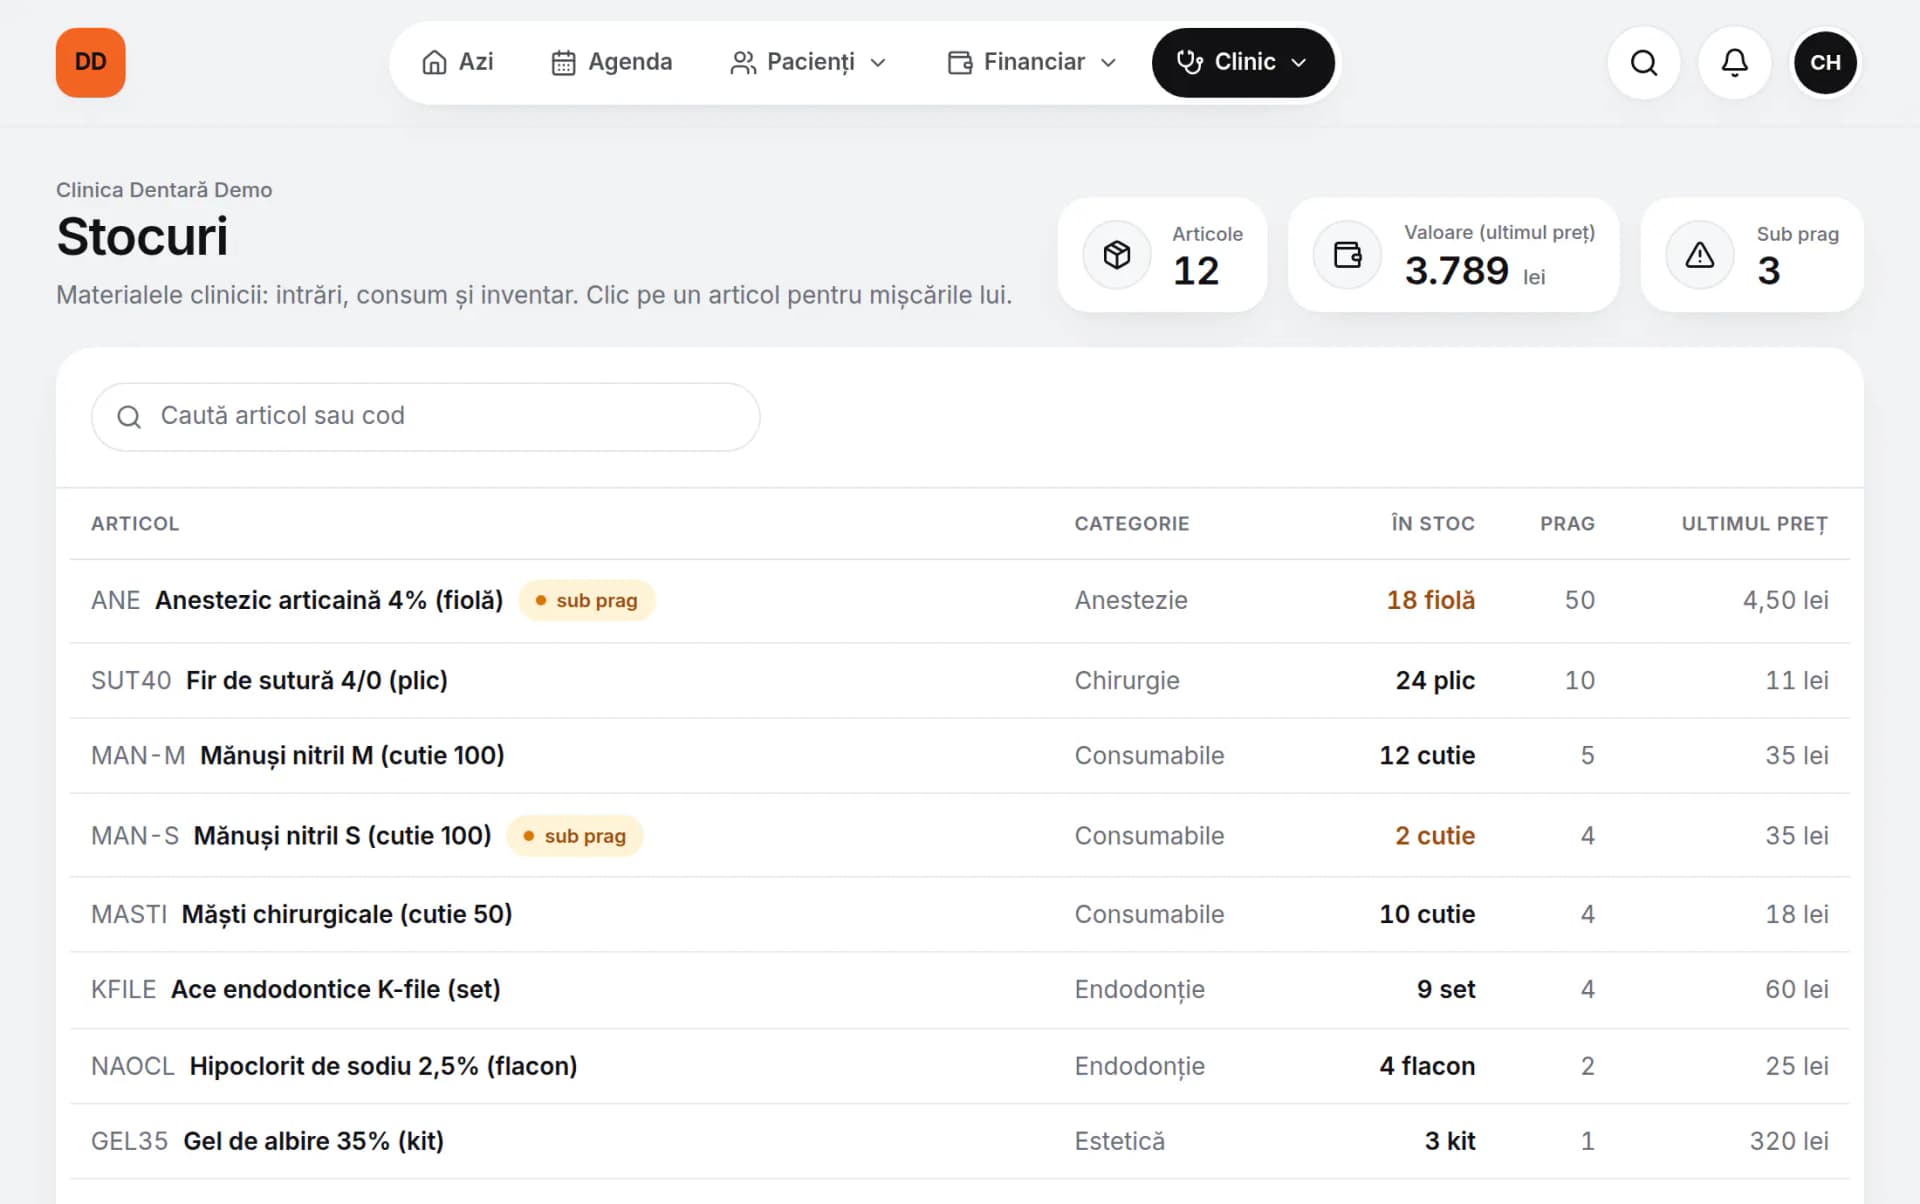Click the sub prag badge on MAN-S row
1920x1204 pixels.
[574, 835]
